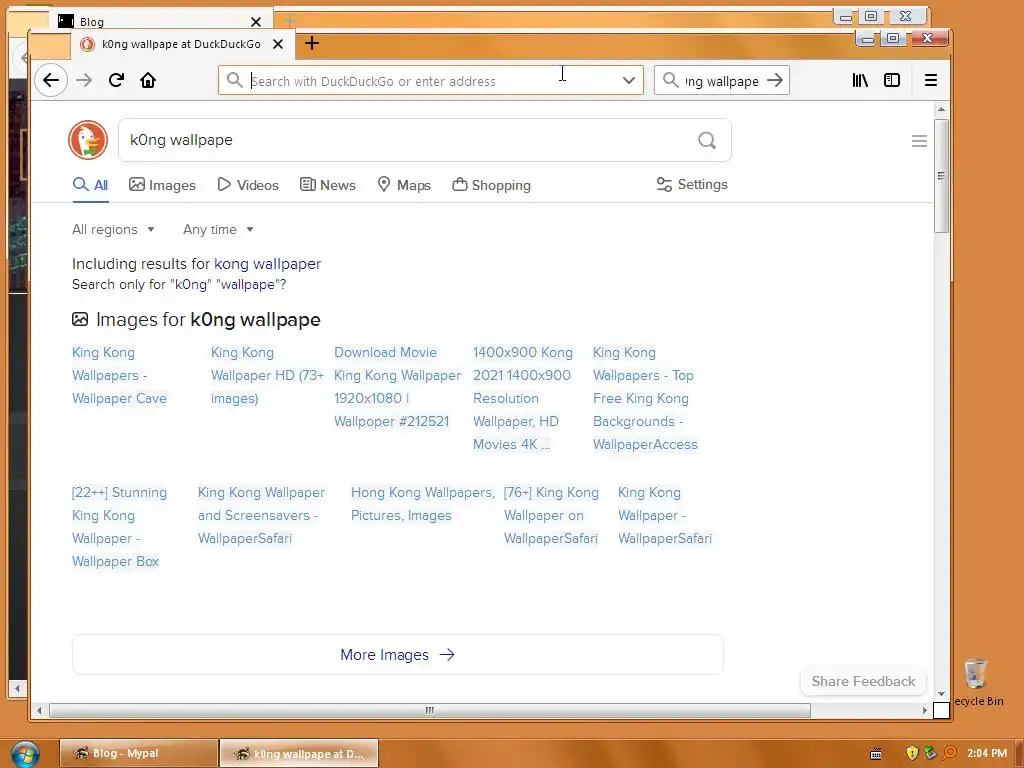The height and width of the screenshot is (768, 1024).
Task: Open 1400x900 Kong 2021 Resolution Wallpaper link
Action: pos(522,398)
